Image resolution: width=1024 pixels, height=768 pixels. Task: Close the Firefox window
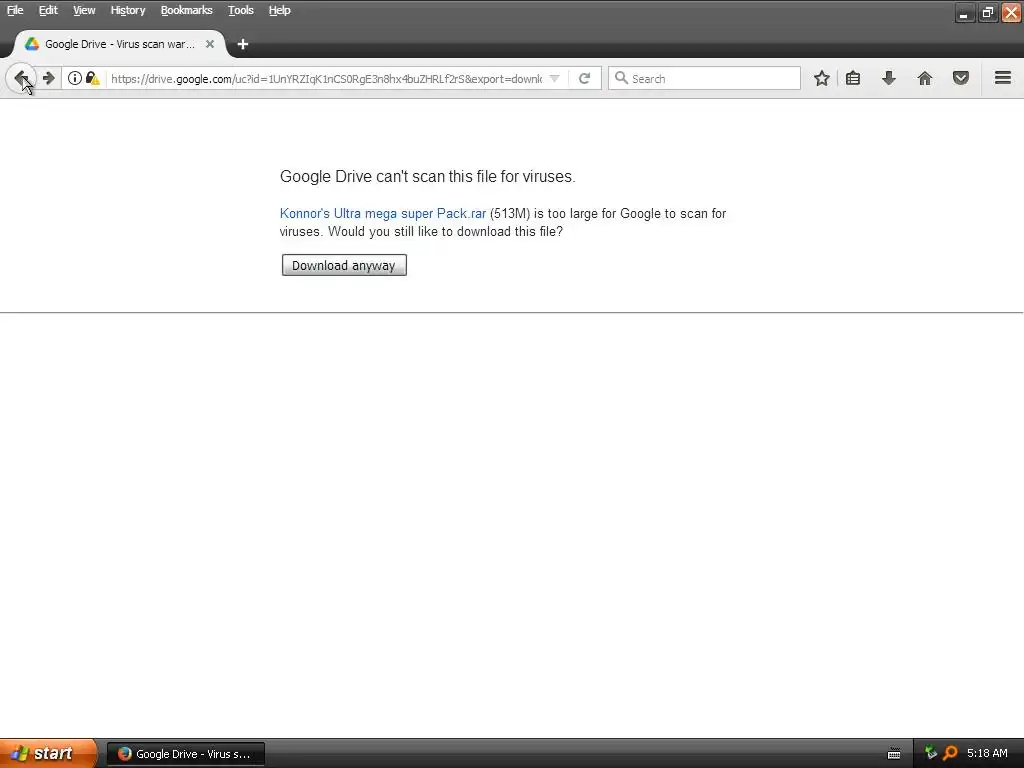1011,12
